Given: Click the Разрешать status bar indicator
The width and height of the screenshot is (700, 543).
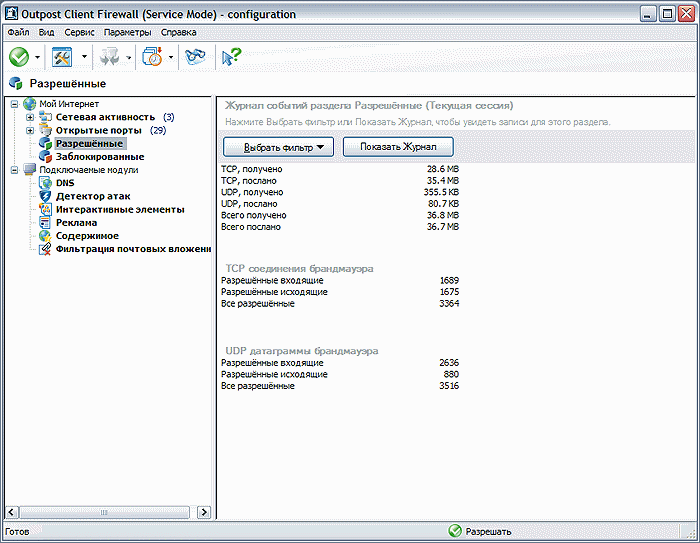Looking at the screenshot, I should [x=480, y=531].
